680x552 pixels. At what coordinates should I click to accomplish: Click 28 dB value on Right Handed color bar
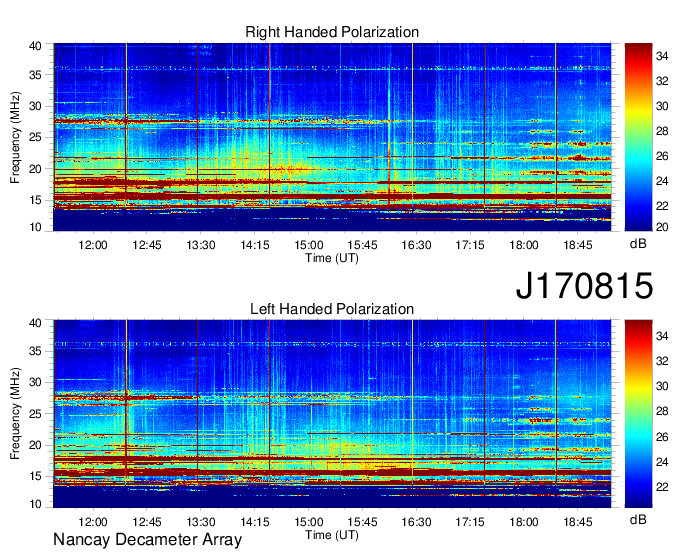(662, 131)
